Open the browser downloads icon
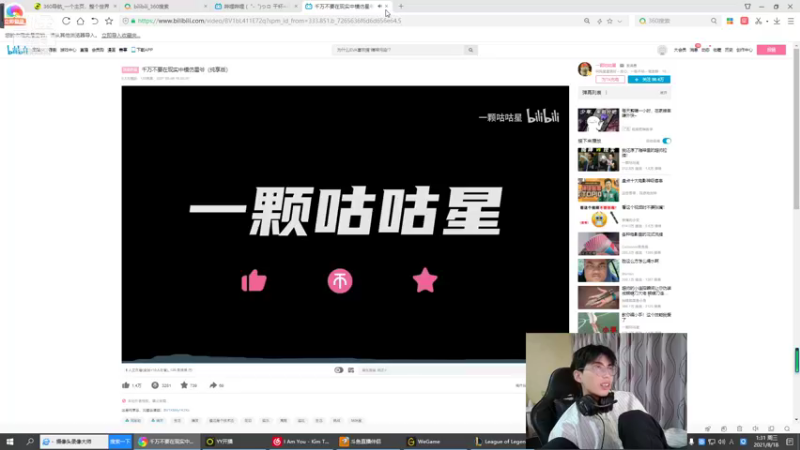The image size is (800, 450). tap(777, 21)
